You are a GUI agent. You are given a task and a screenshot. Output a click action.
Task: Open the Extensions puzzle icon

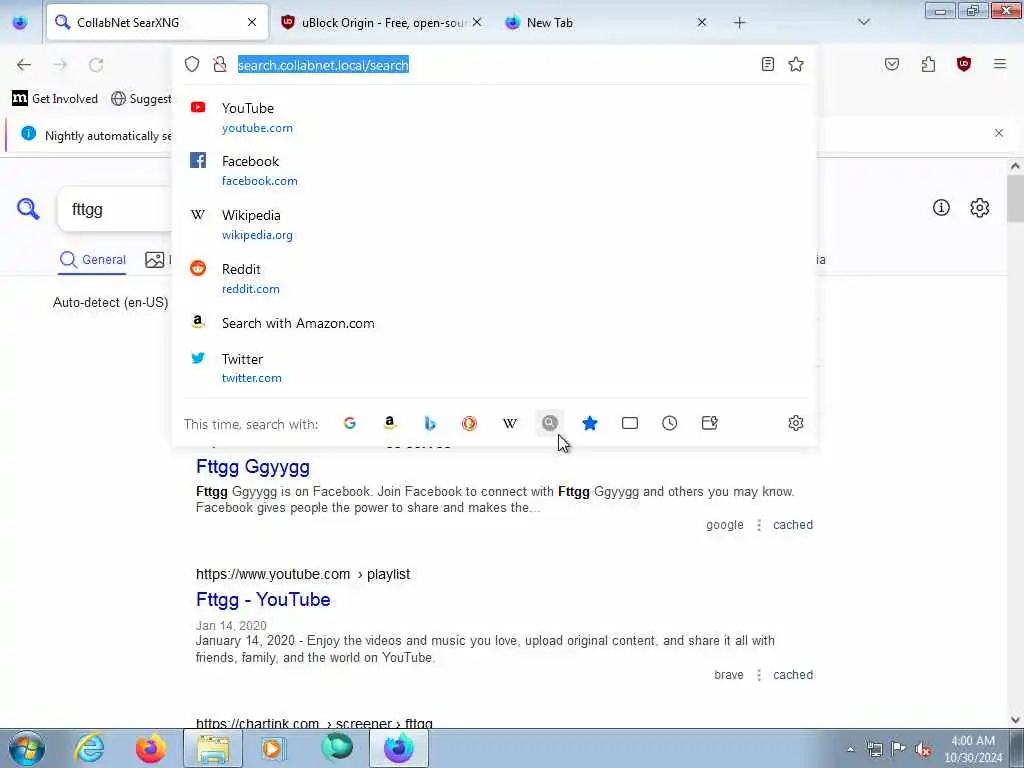928,64
